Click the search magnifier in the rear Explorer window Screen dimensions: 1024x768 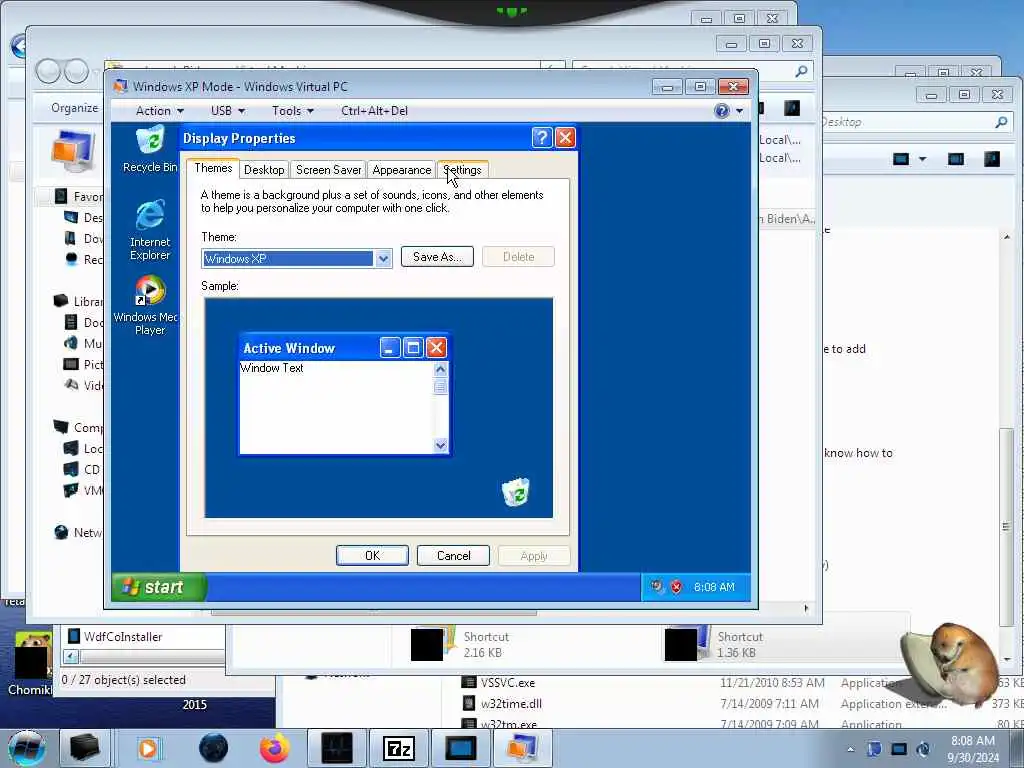[x=801, y=71]
